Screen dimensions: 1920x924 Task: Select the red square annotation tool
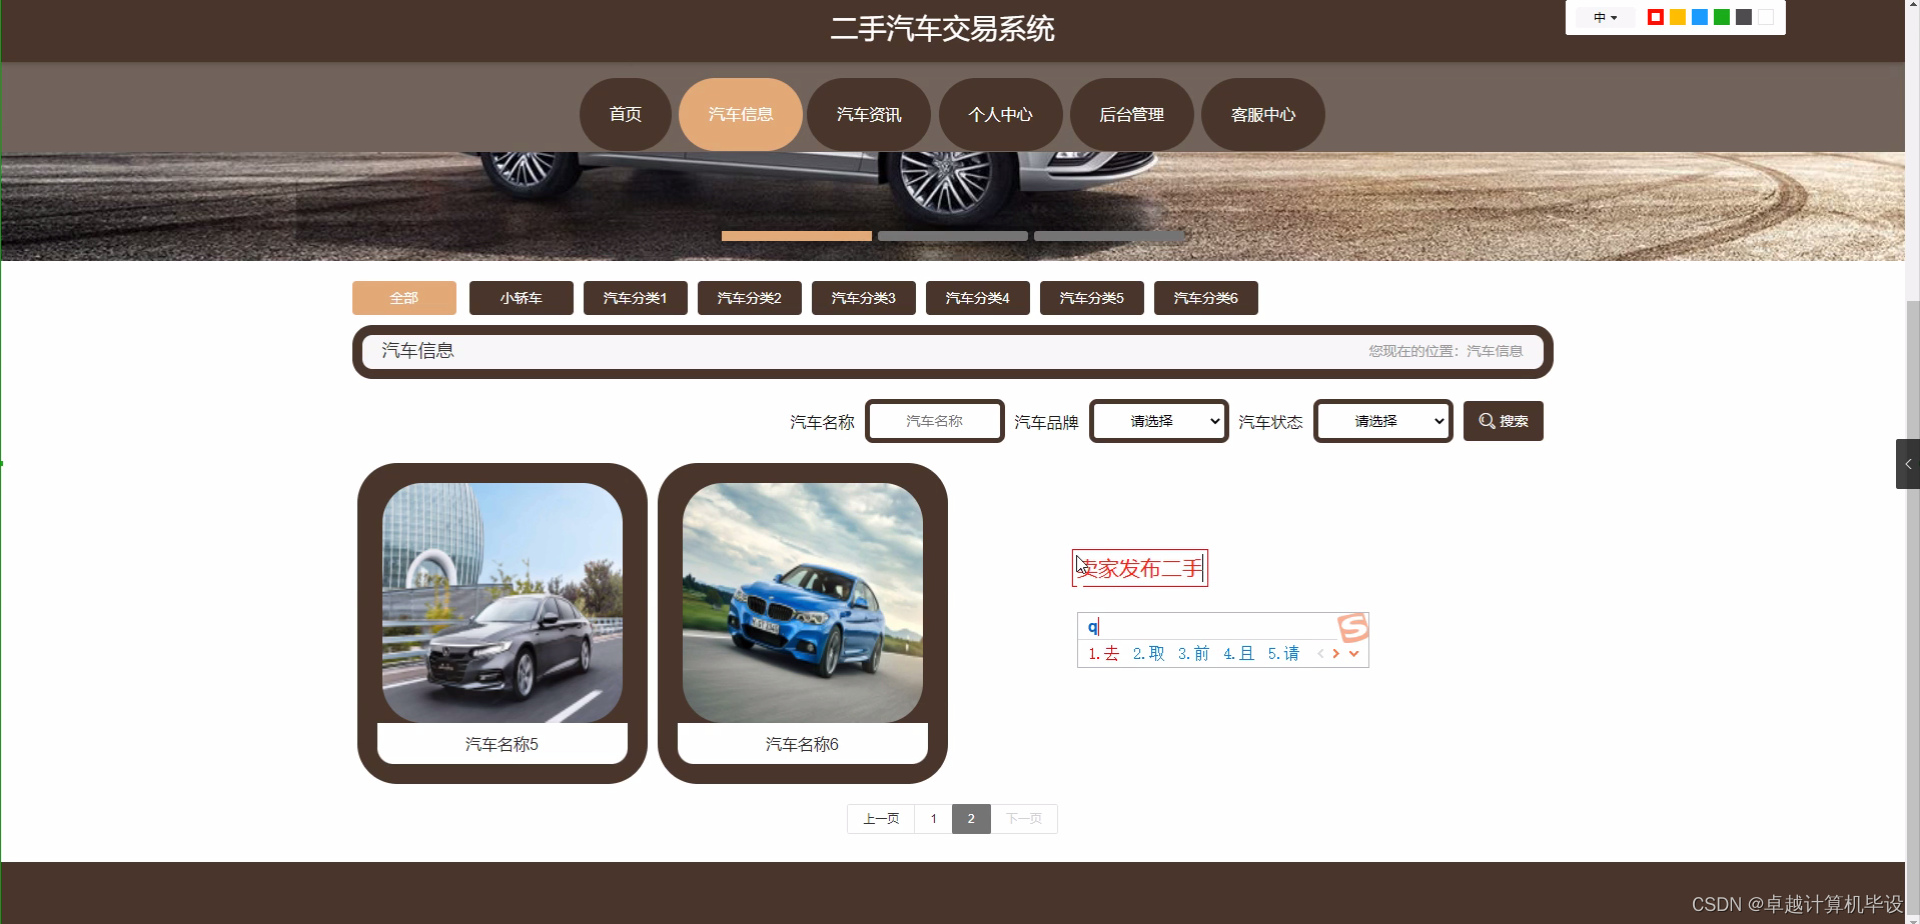(1656, 17)
